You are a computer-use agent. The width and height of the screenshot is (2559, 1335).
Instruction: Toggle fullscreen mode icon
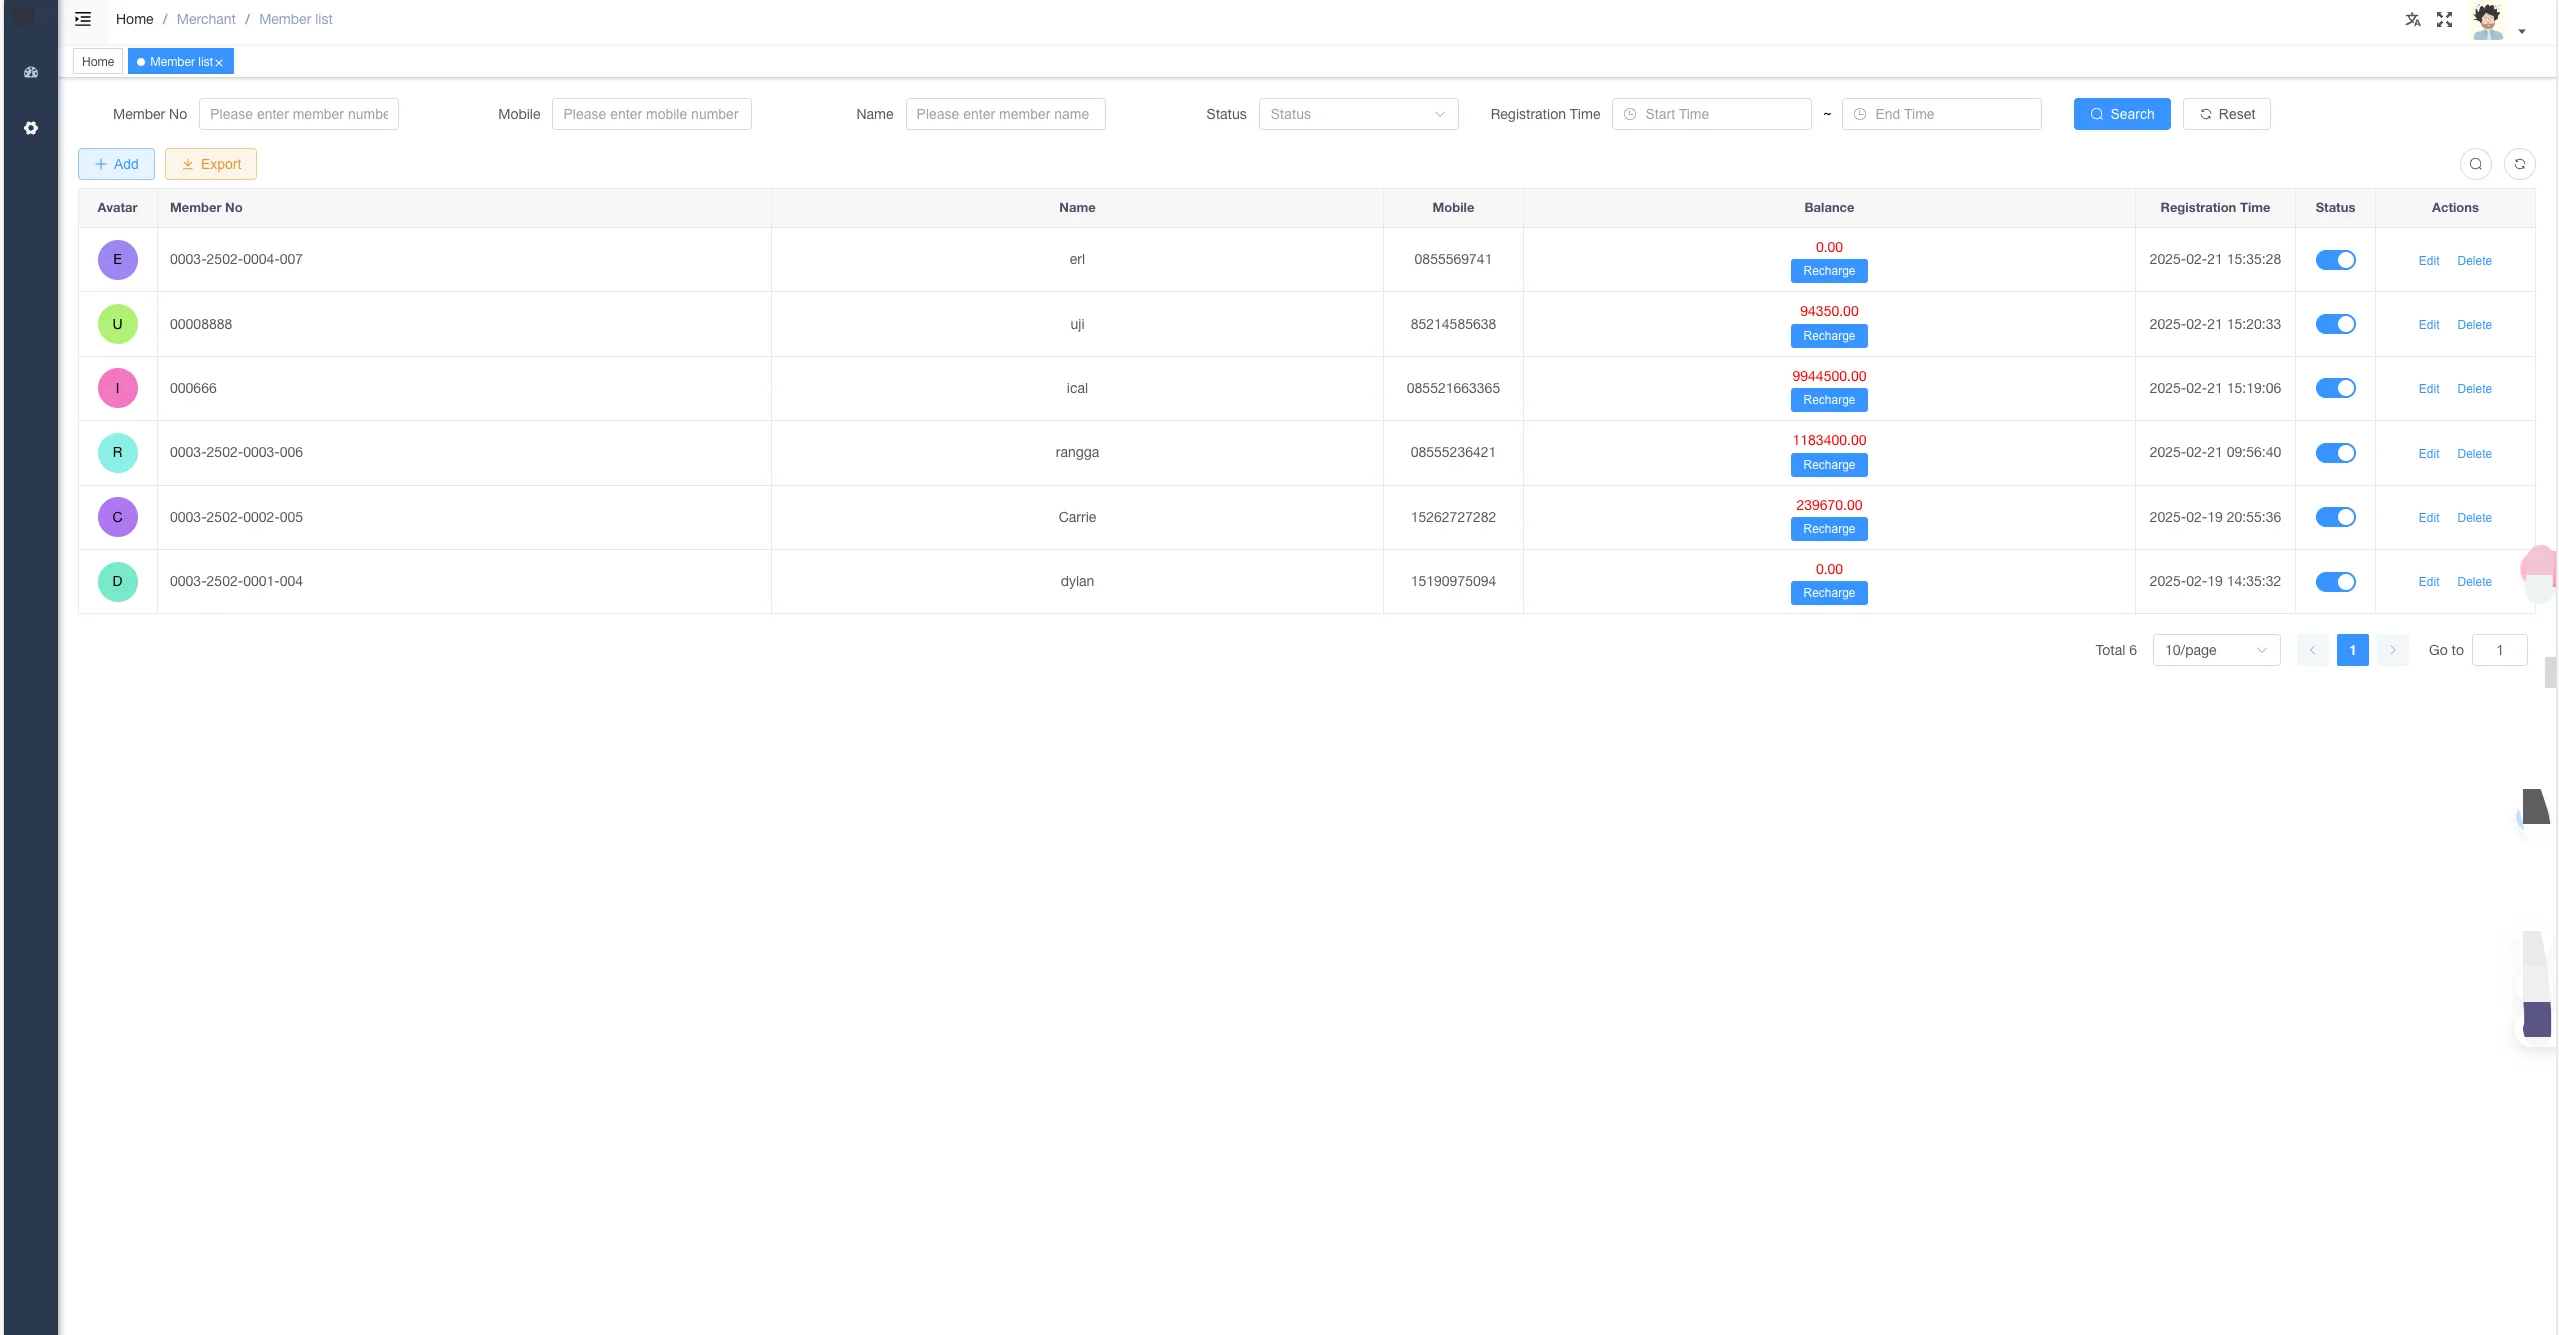pos(2445,19)
